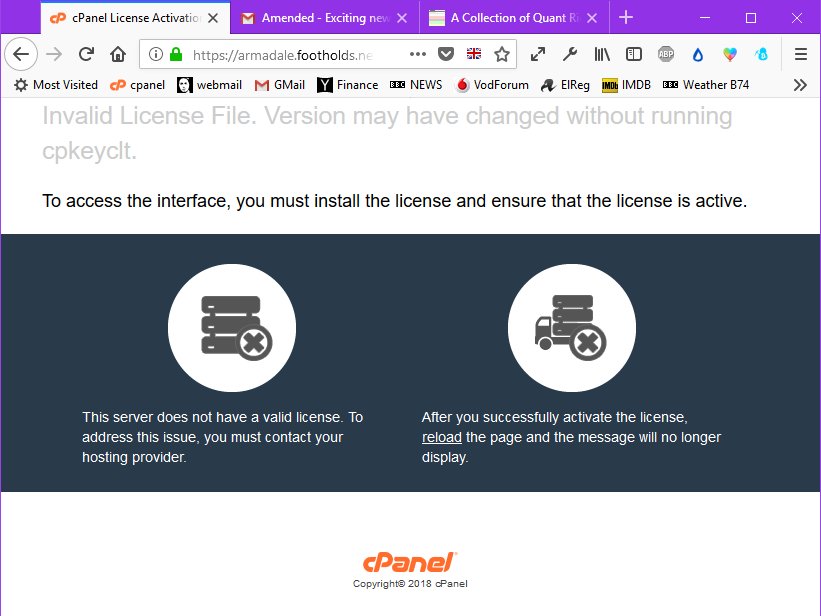Maximize the Firefox window
Viewport: 821px width, 616px height.
pos(751,18)
